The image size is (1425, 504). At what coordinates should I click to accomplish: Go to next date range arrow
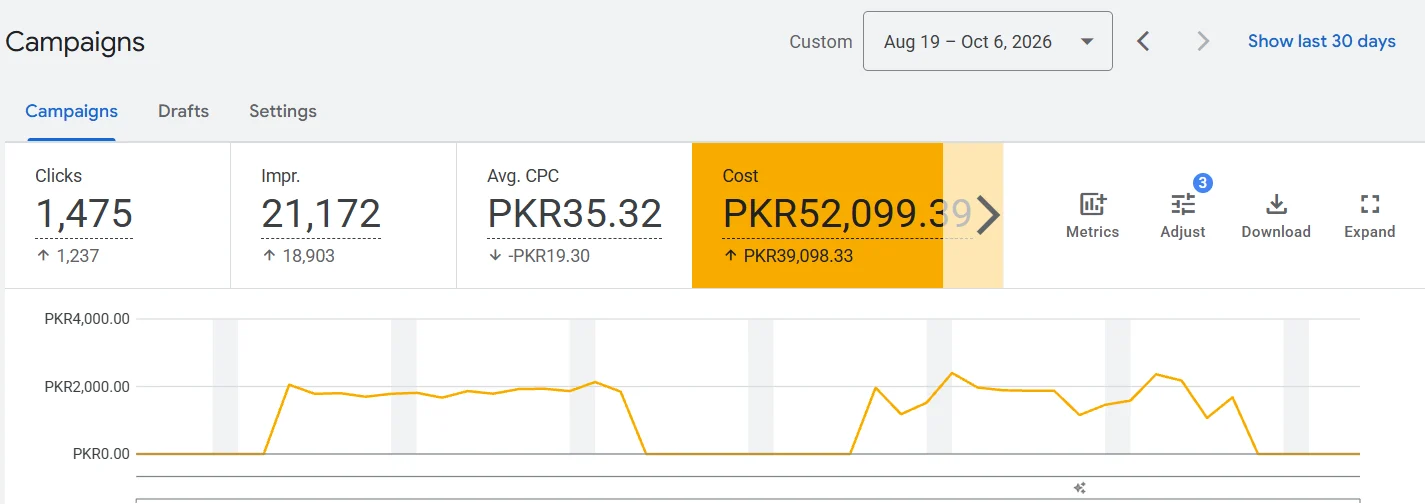(x=1203, y=41)
